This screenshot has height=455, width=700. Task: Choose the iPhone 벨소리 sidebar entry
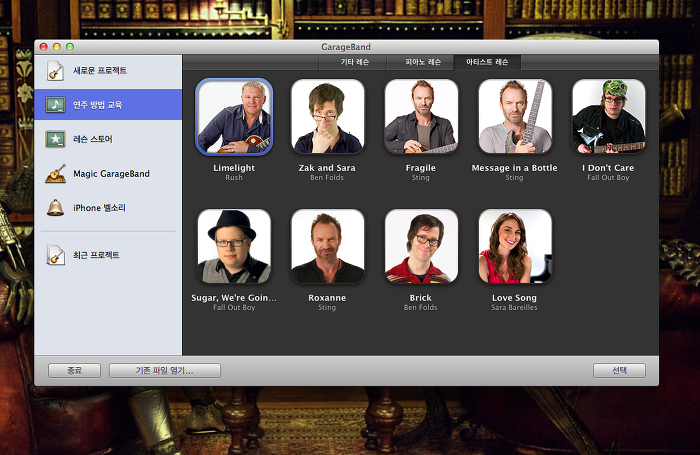point(100,208)
